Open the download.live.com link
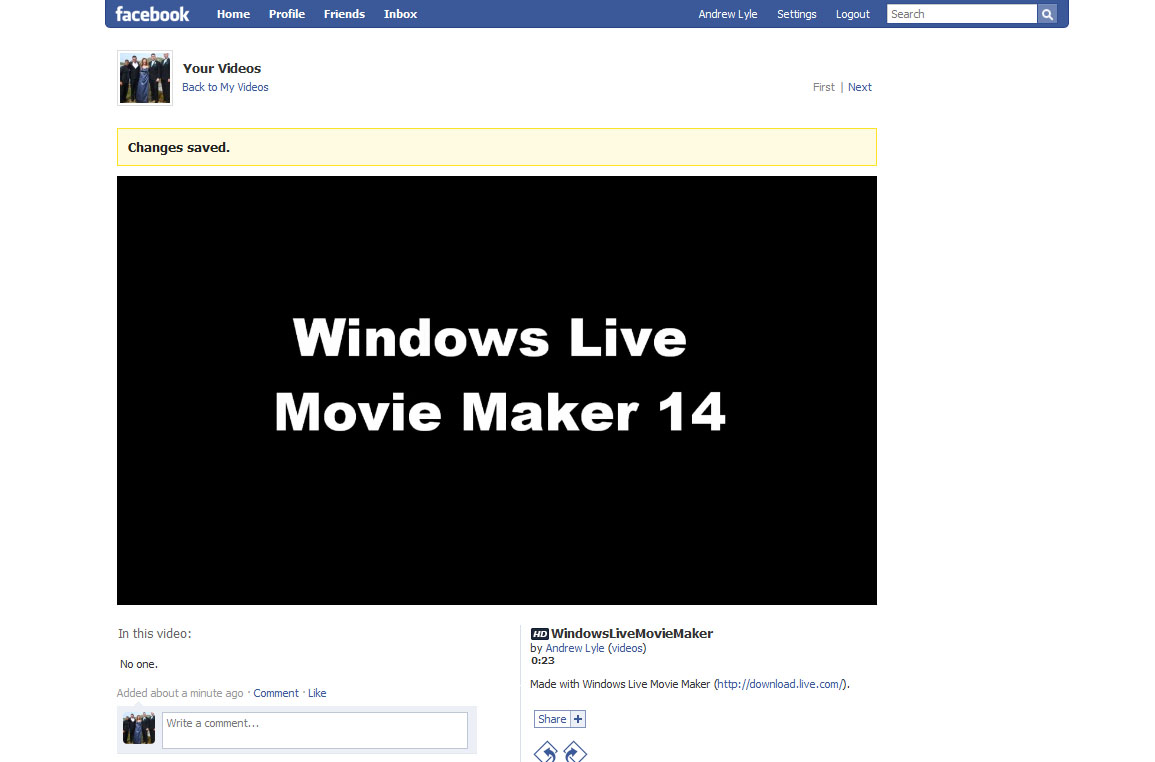The height and width of the screenshot is (762, 1155). coord(779,684)
